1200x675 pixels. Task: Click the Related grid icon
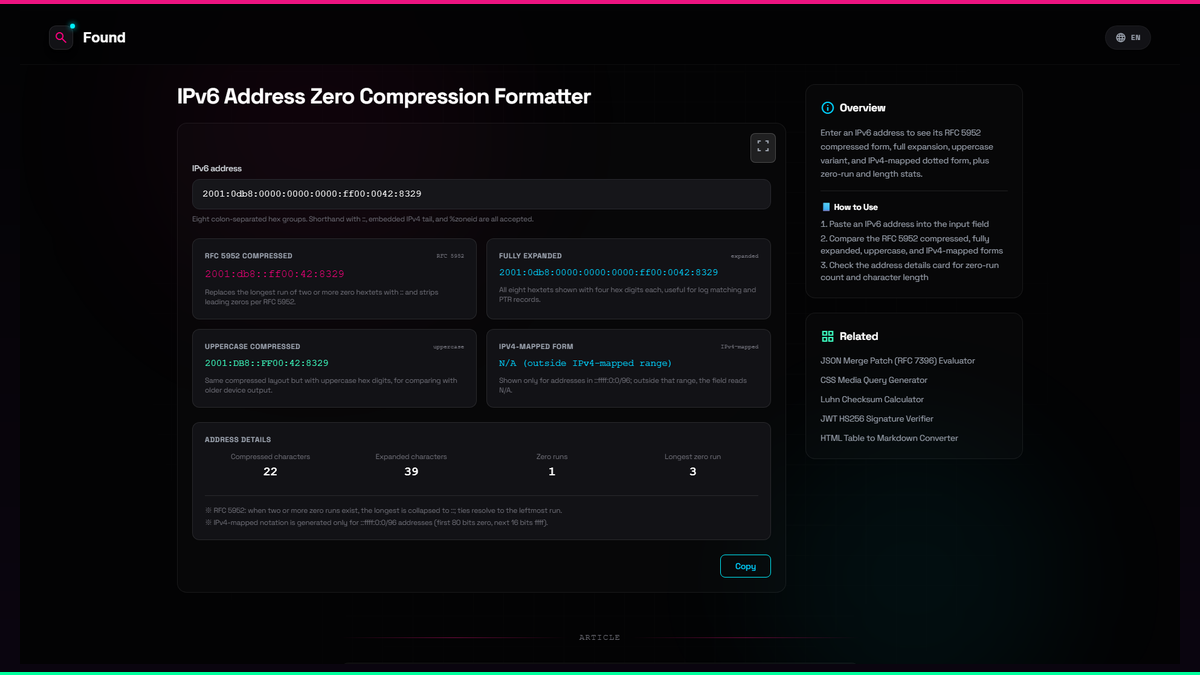pos(827,337)
